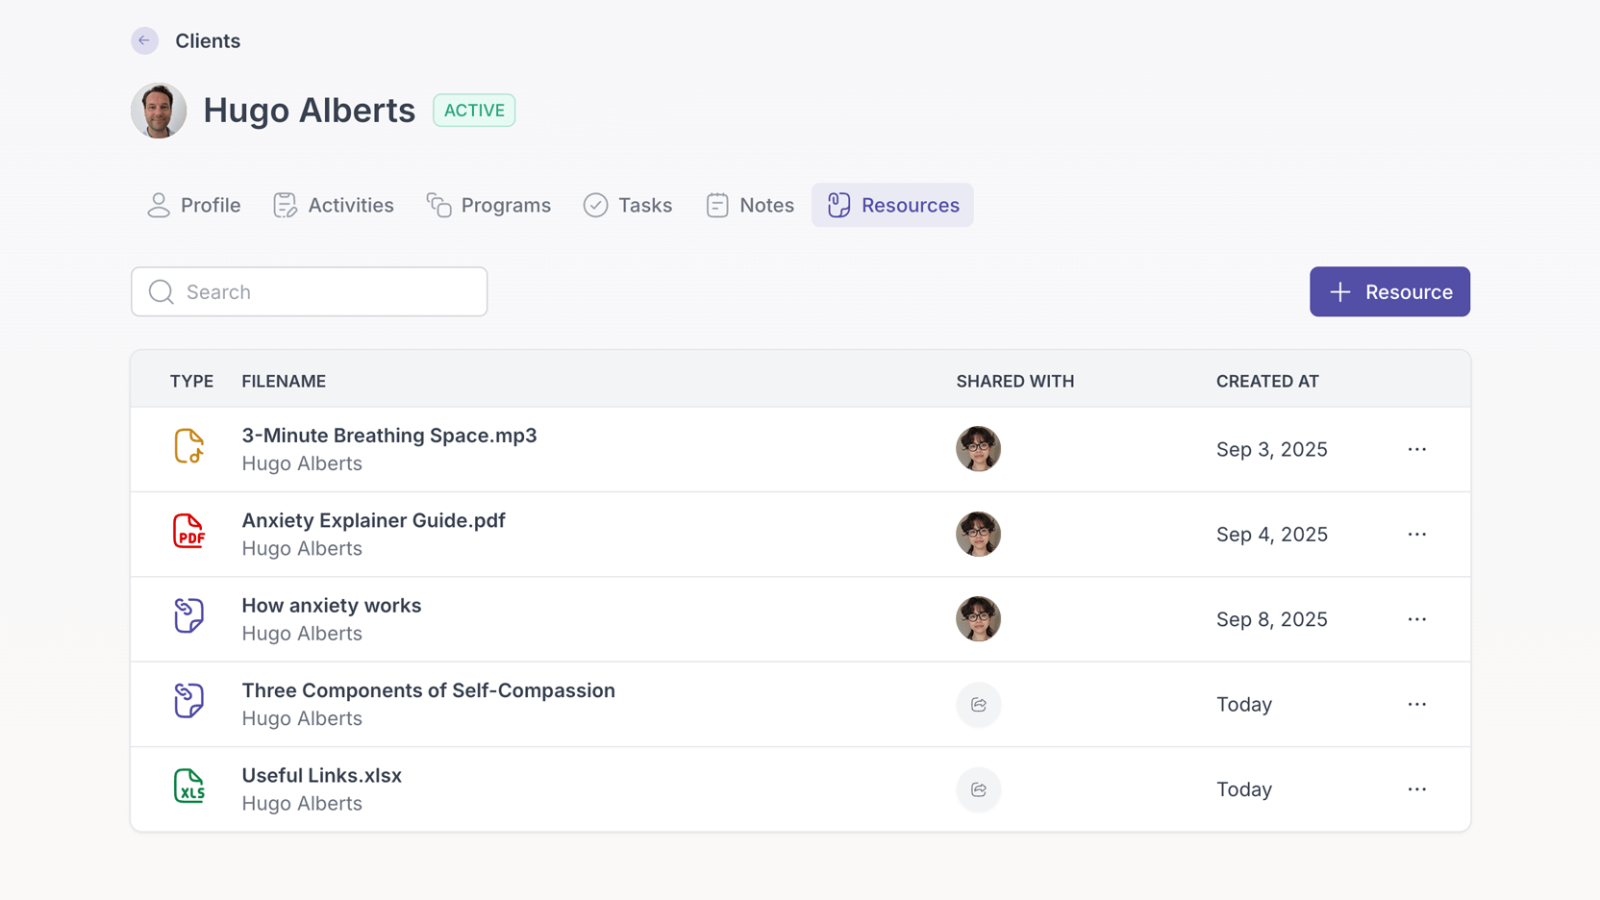Expand more options for How anxiety works
This screenshot has height=900, width=1600.
point(1417,620)
